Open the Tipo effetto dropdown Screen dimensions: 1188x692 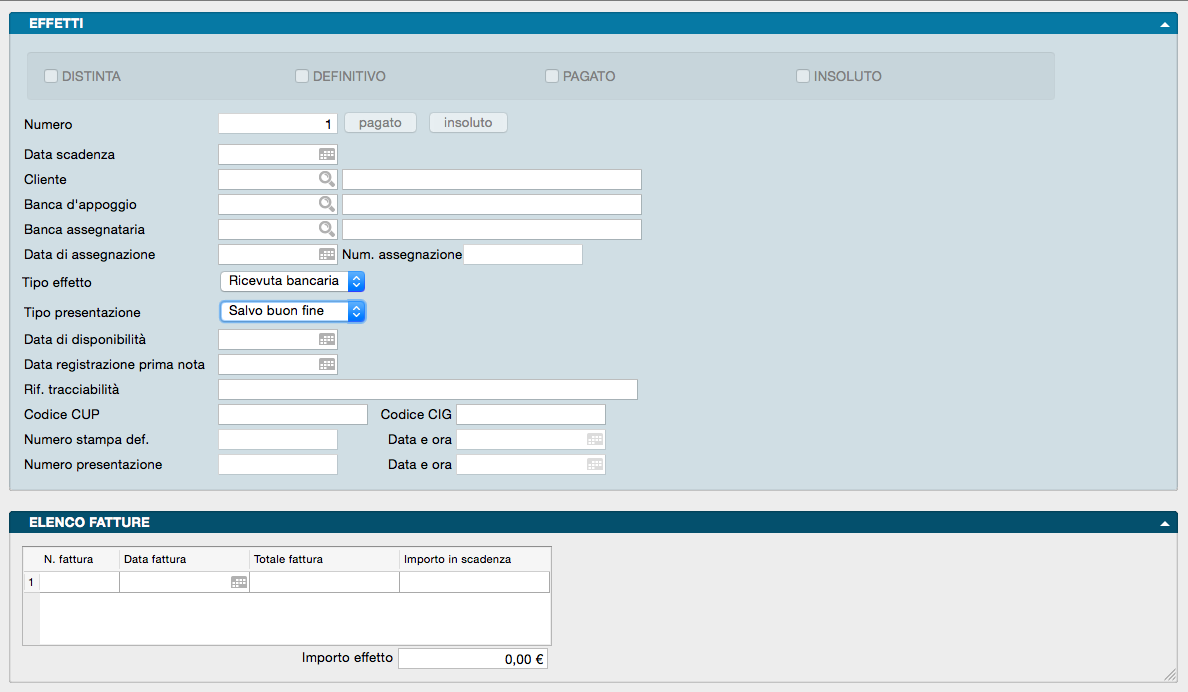coord(292,281)
